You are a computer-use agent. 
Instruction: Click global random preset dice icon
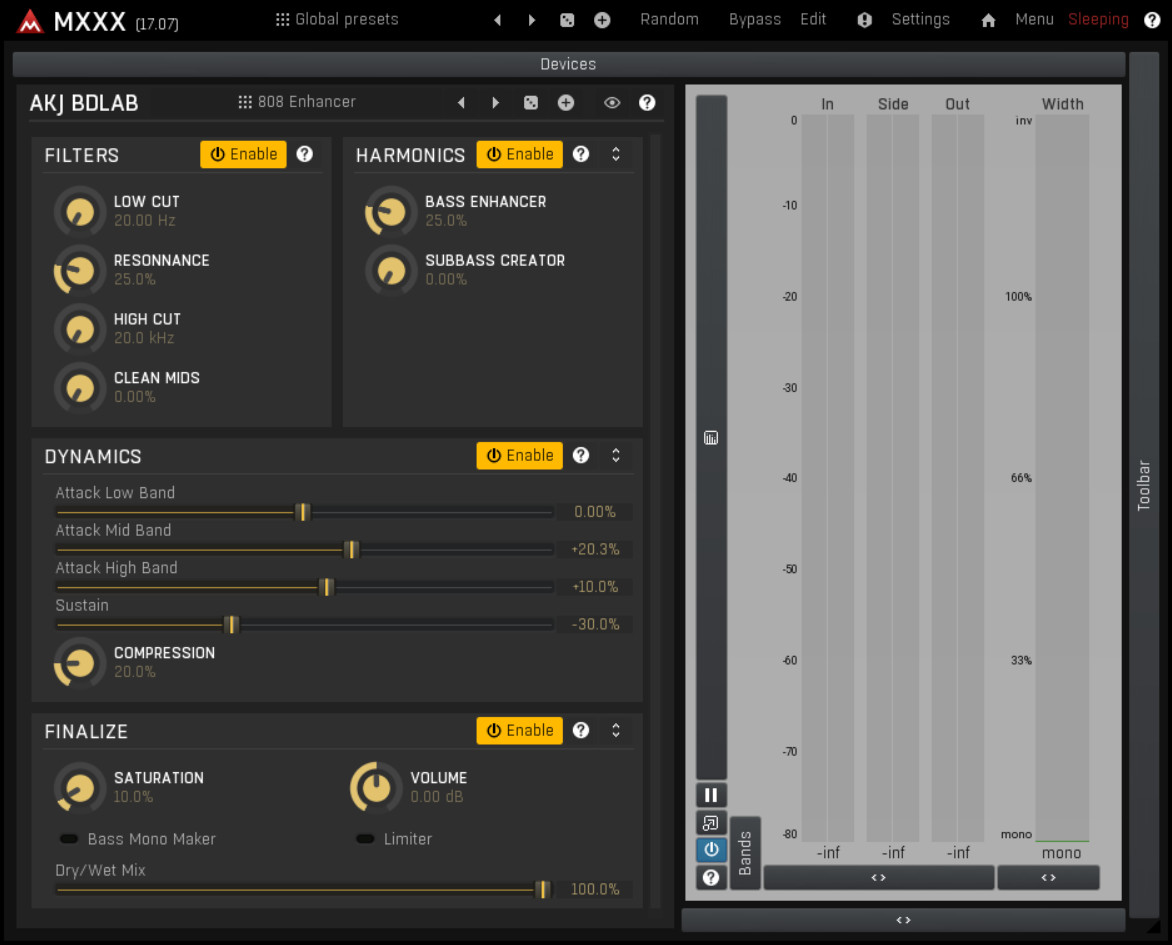(x=567, y=20)
